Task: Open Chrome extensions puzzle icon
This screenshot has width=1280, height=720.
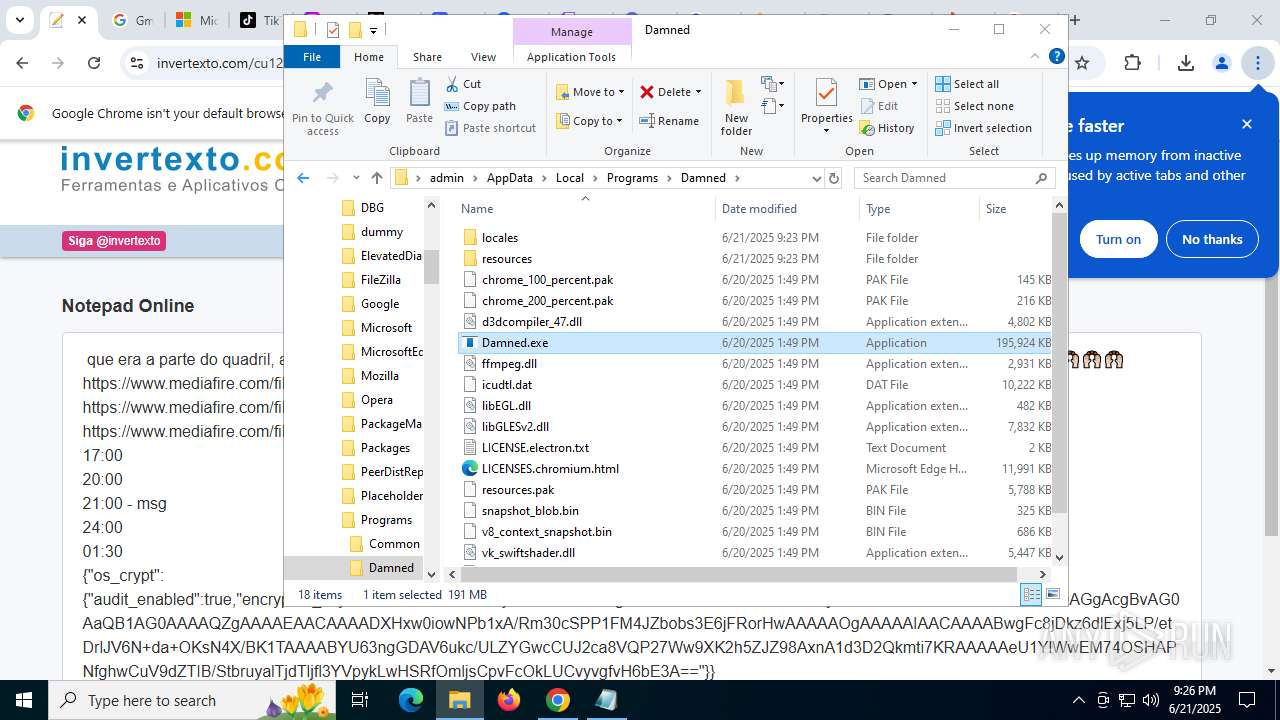Action: [1132, 63]
